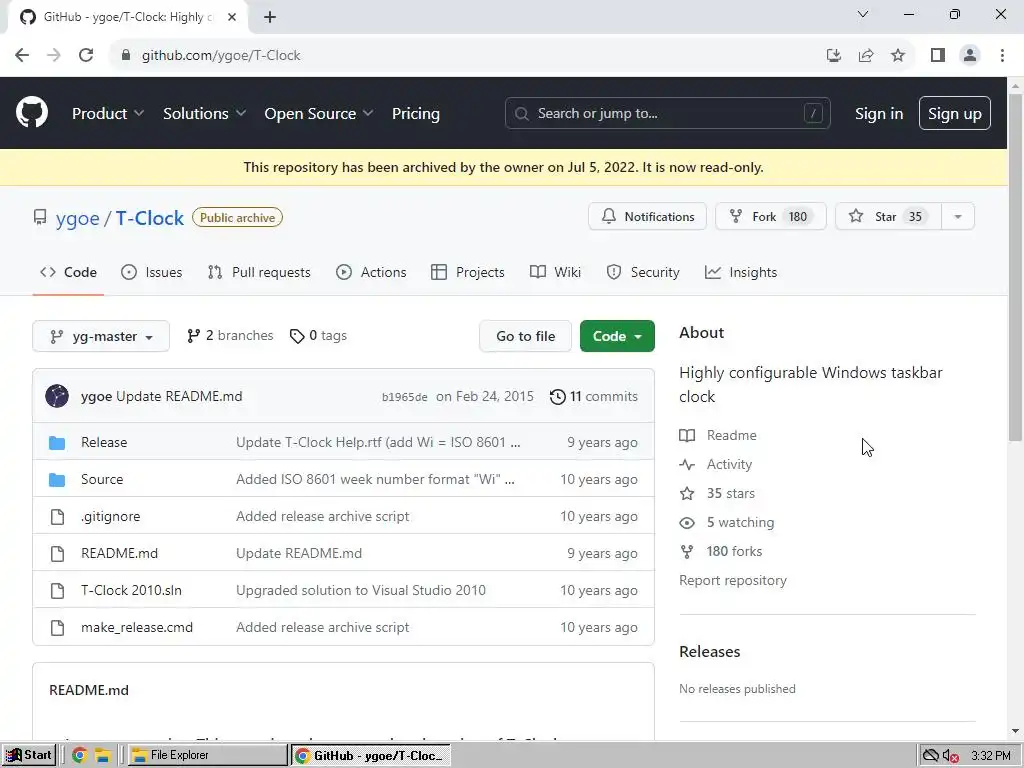The height and width of the screenshot is (768, 1024).
Task: Go back with browser back arrow
Action: click(22, 56)
